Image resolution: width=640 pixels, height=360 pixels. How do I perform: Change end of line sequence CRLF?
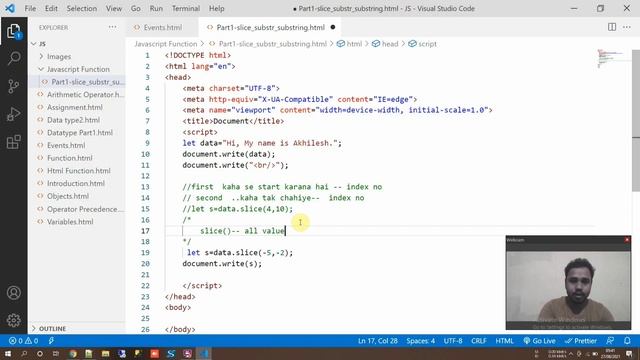pos(479,341)
